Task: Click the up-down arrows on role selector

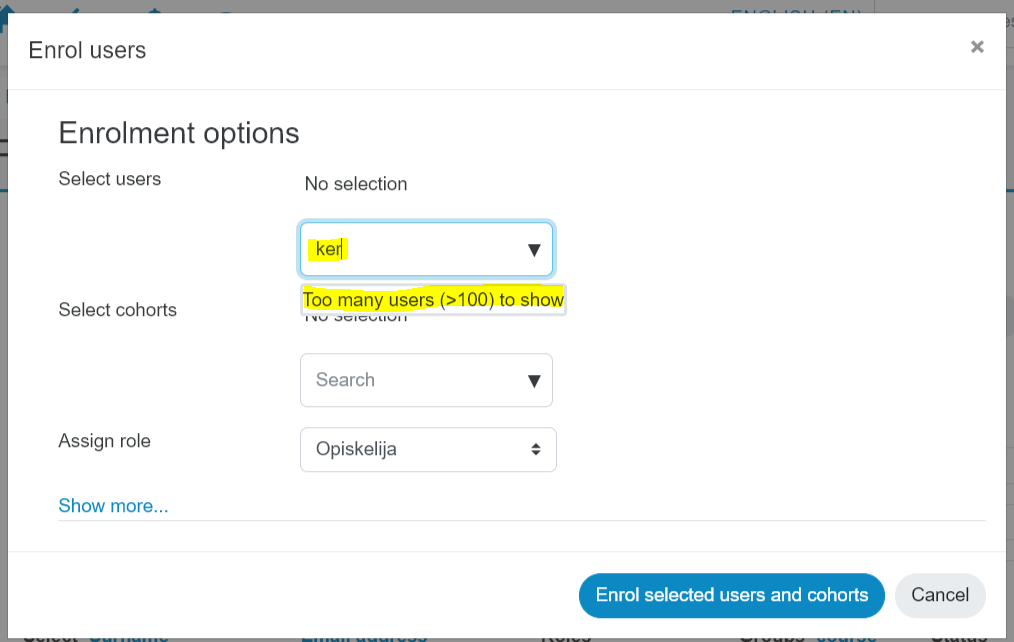Action: click(535, 449)
